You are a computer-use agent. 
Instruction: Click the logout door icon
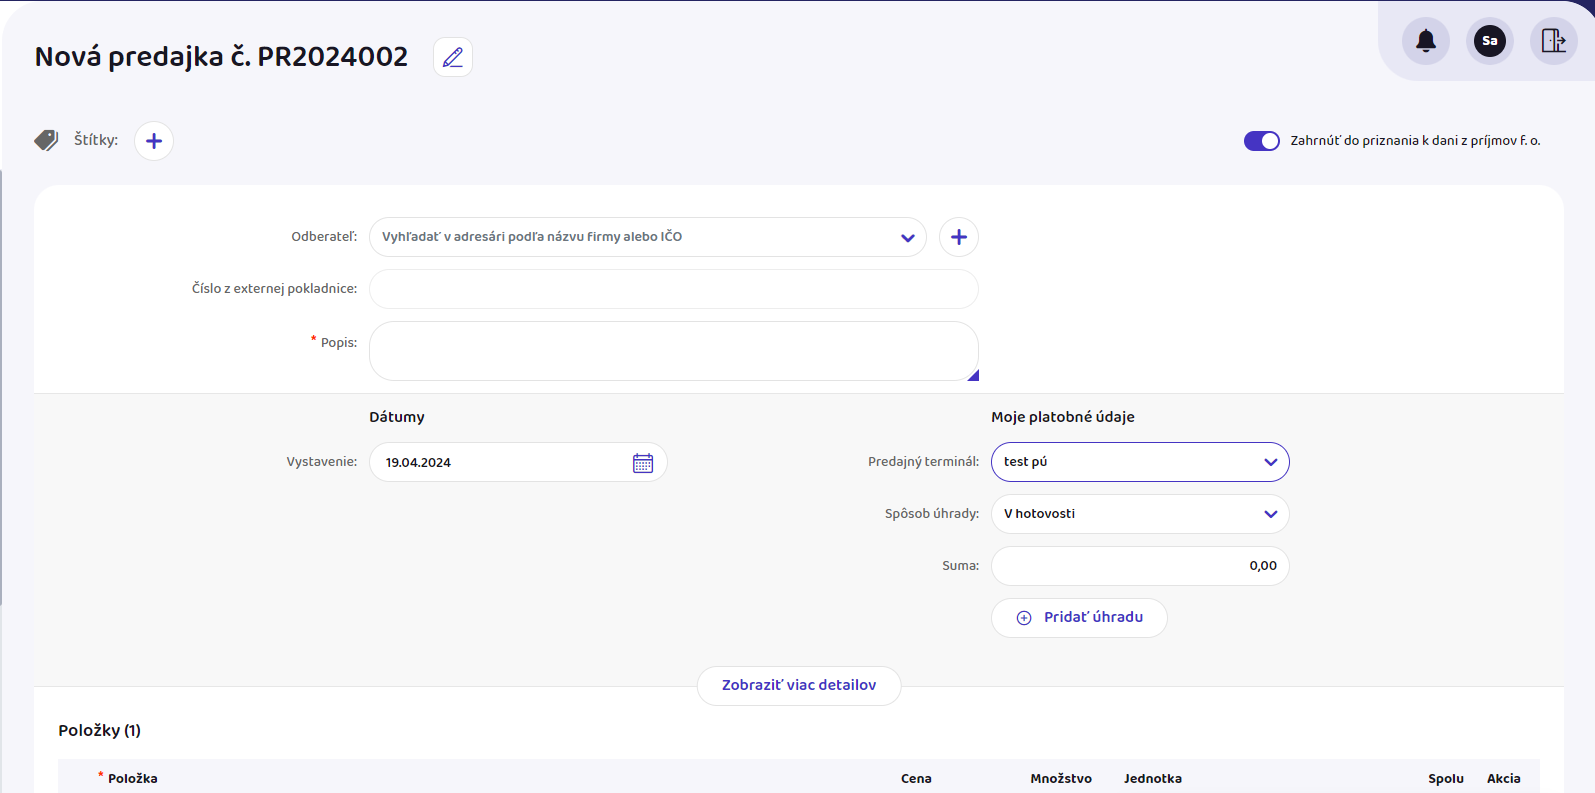(1553, 41)
